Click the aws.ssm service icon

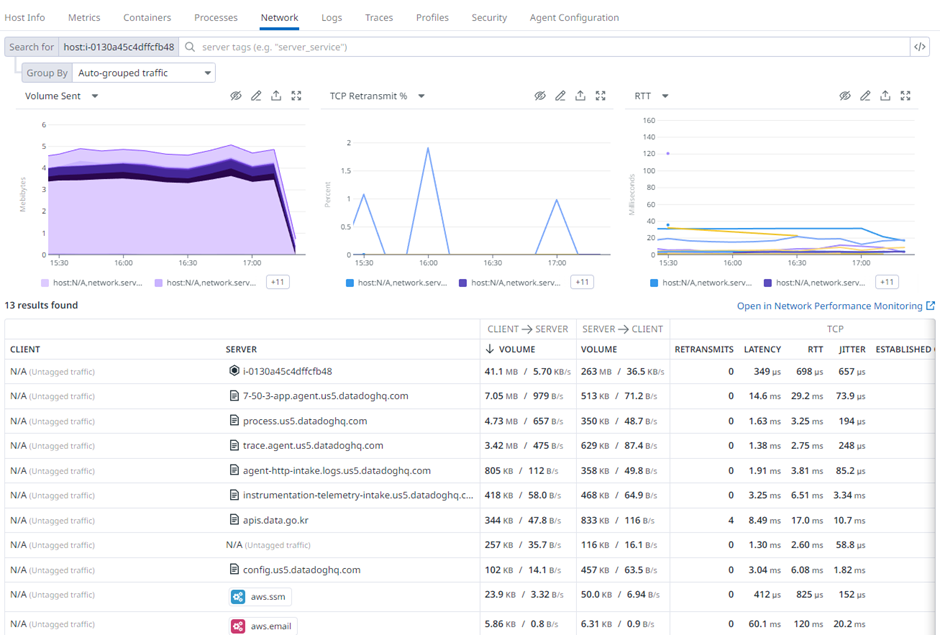tap(238, 597)
